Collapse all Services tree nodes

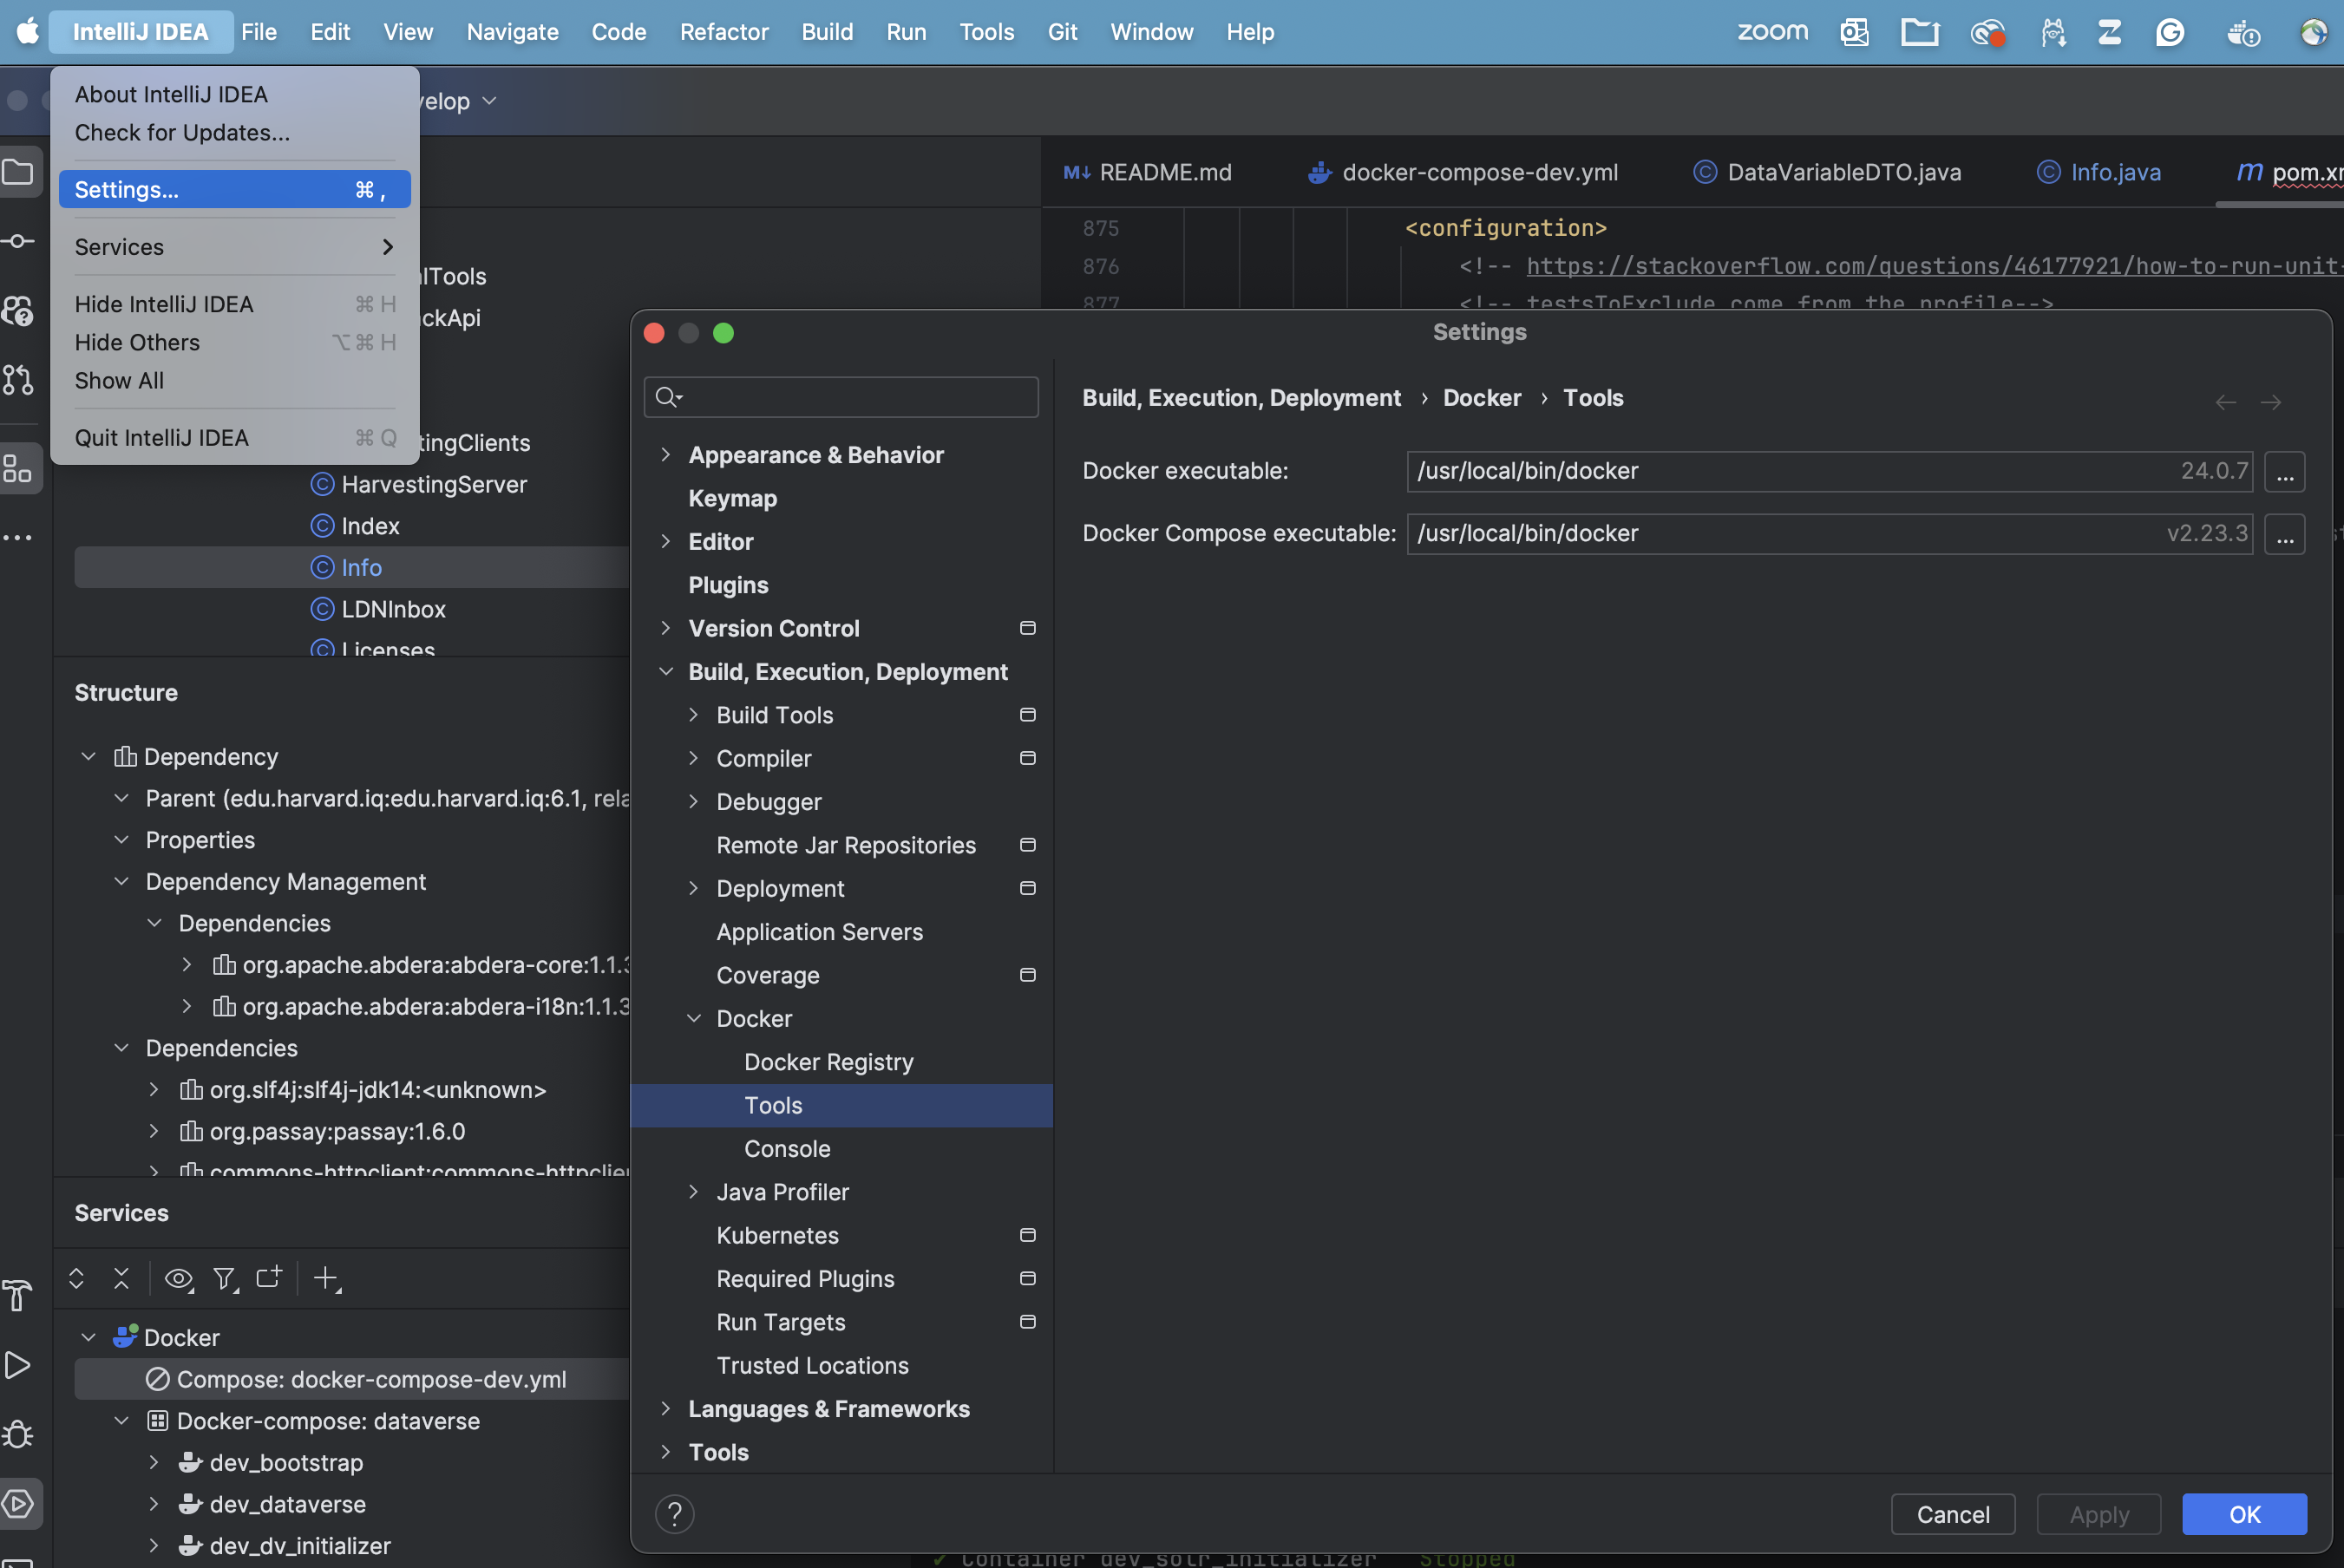click(x=121, y=1278)
